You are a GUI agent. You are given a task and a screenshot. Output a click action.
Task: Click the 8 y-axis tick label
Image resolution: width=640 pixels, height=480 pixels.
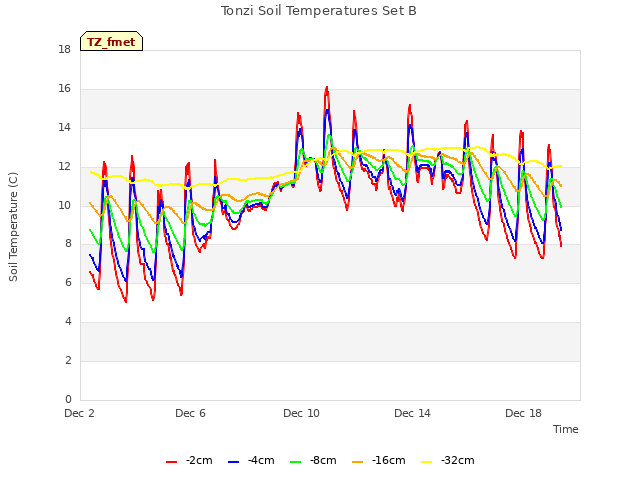(68, 244)
